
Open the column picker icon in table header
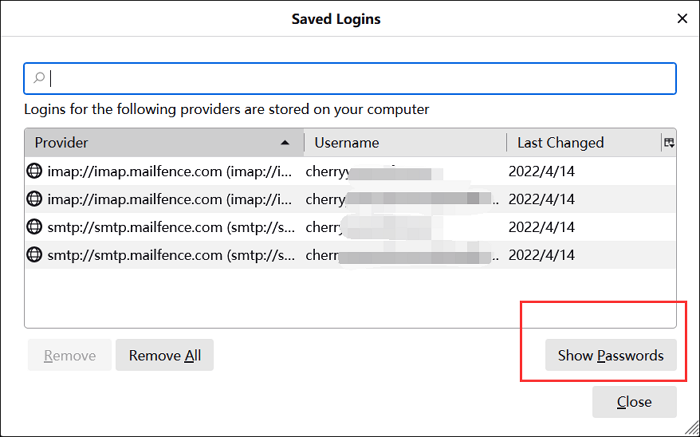coord(668,143)
